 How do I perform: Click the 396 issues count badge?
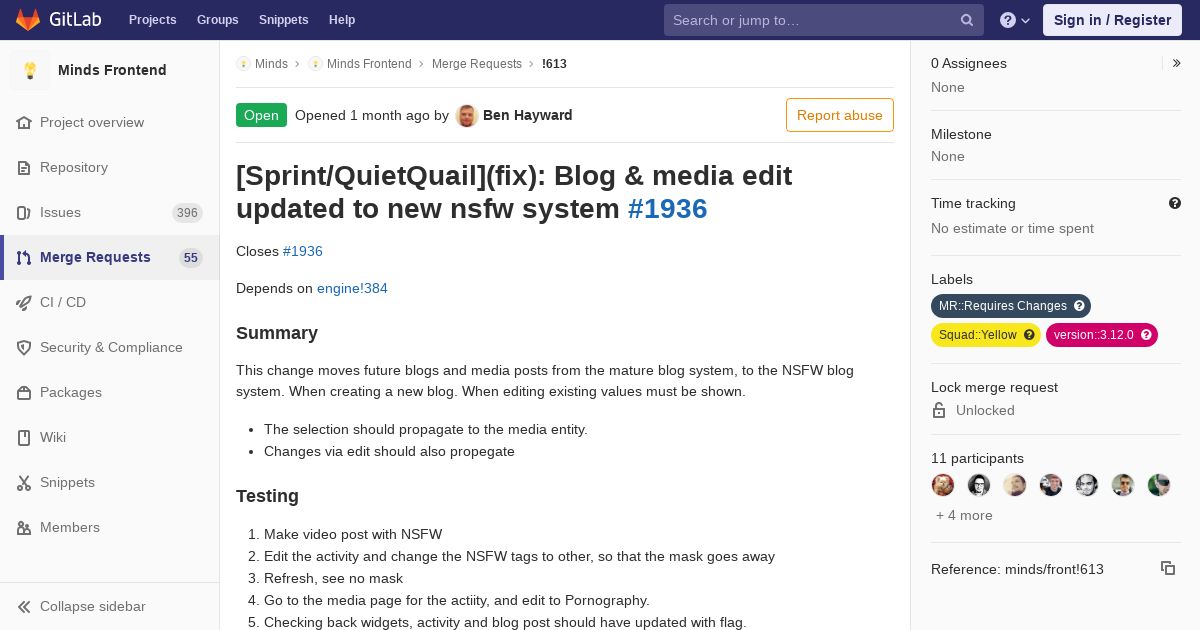pos(187,212)
